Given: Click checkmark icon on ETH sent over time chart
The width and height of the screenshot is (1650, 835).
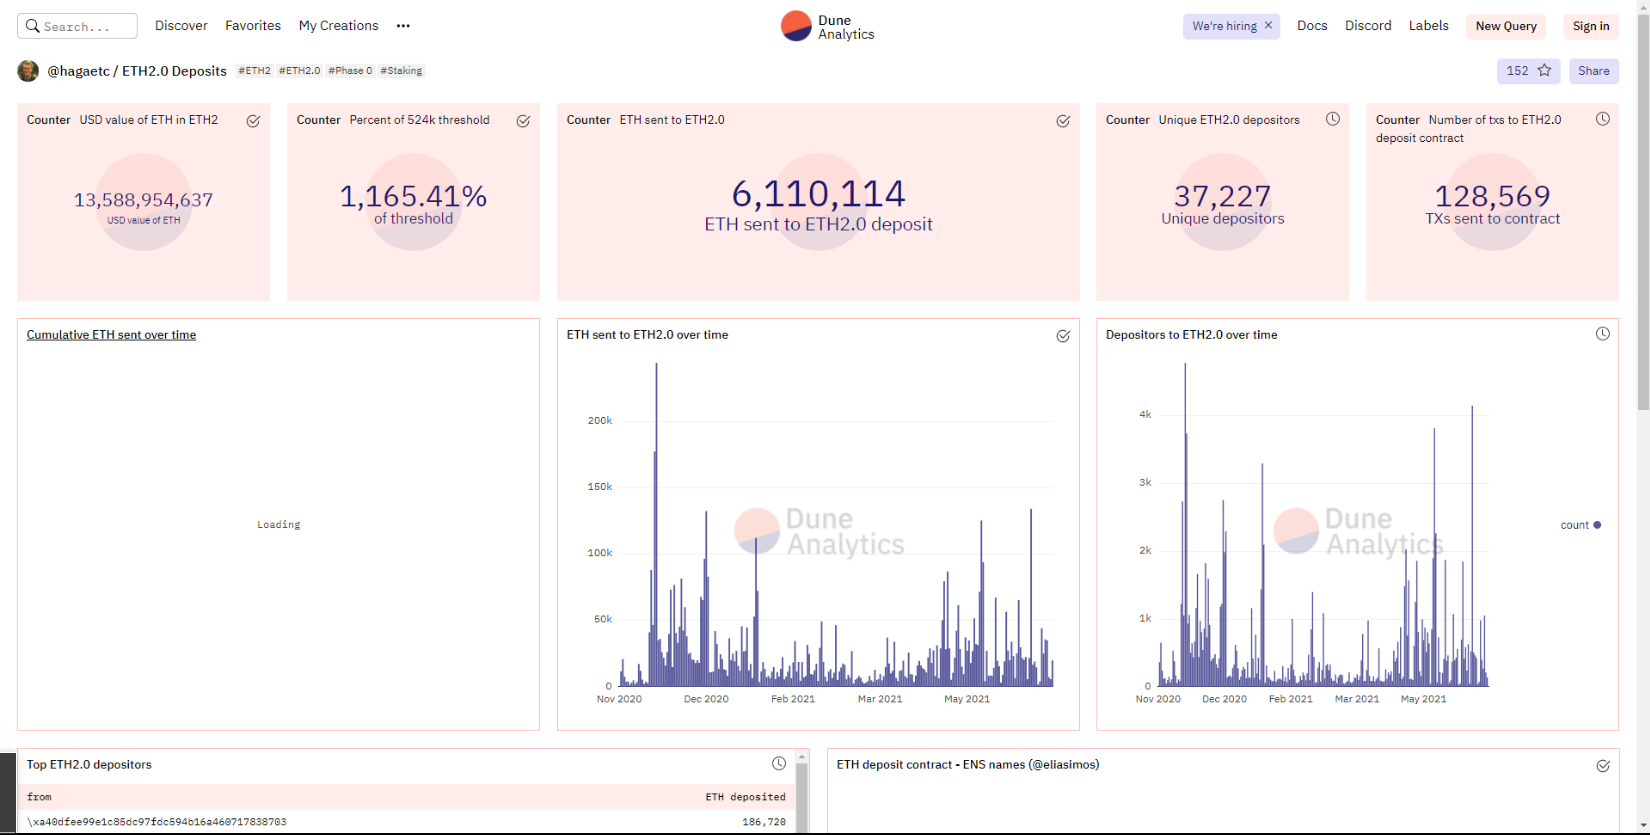Looking at the screenshot, I should (1063, 336).
